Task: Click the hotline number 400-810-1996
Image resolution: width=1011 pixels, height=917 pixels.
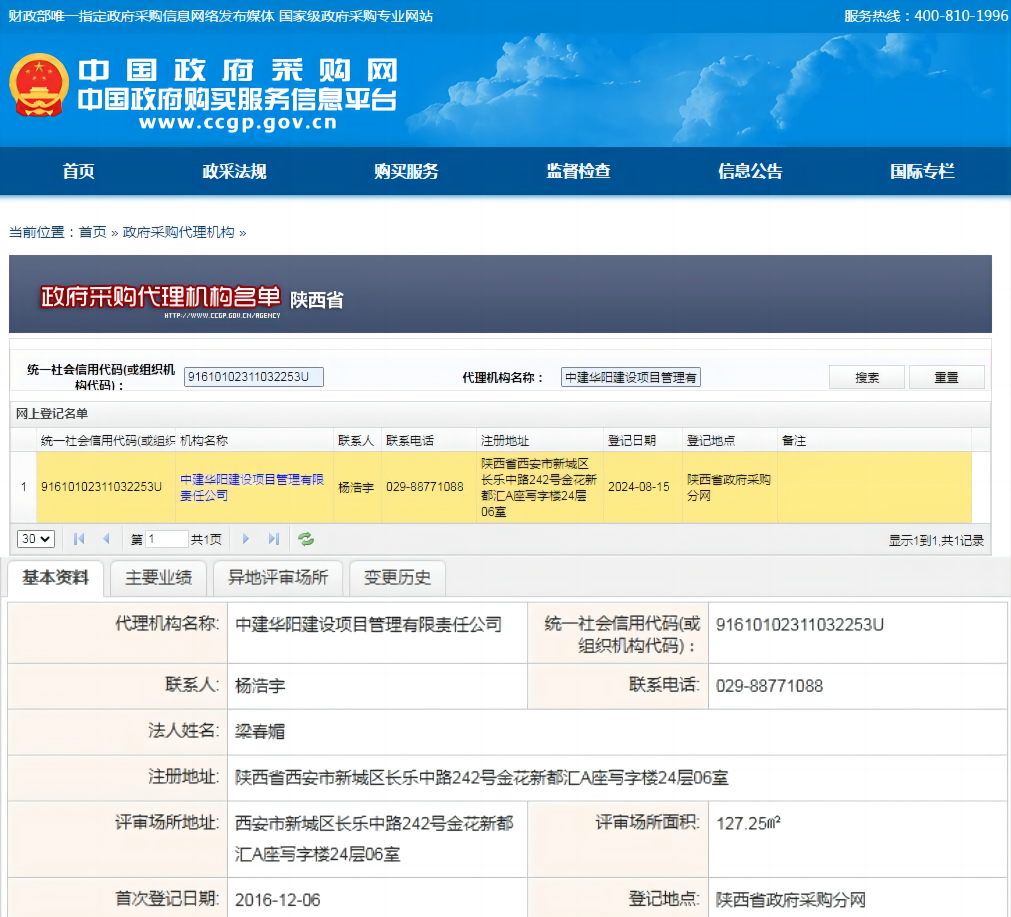Action: (x=961, y=16)
